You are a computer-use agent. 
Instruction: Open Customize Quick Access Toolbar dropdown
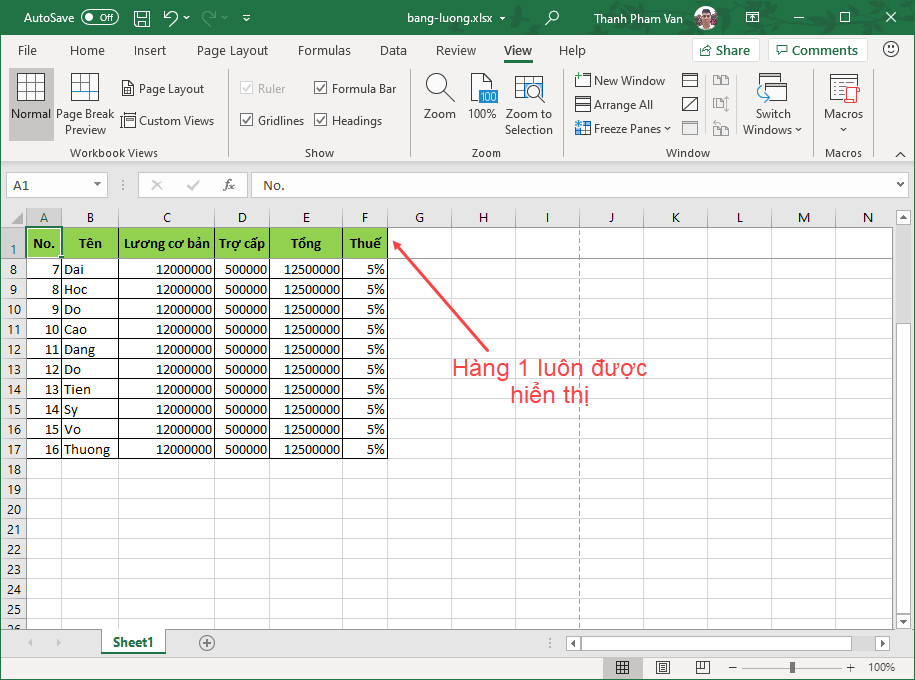pyautogui.click(x=246, y=18)
